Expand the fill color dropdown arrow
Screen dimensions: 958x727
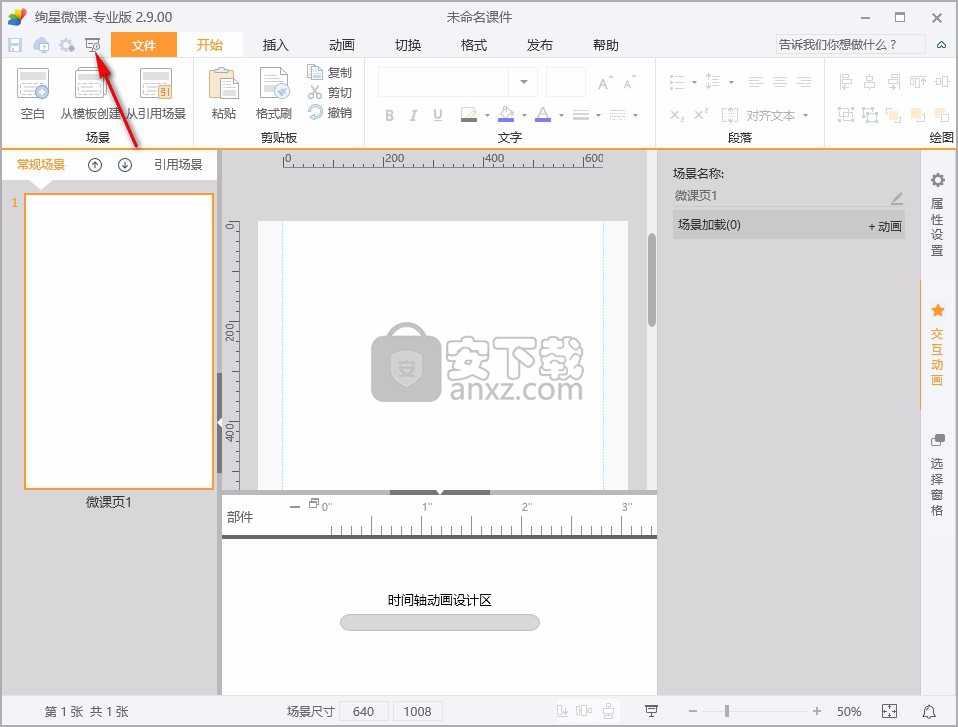tap(524, 115)
